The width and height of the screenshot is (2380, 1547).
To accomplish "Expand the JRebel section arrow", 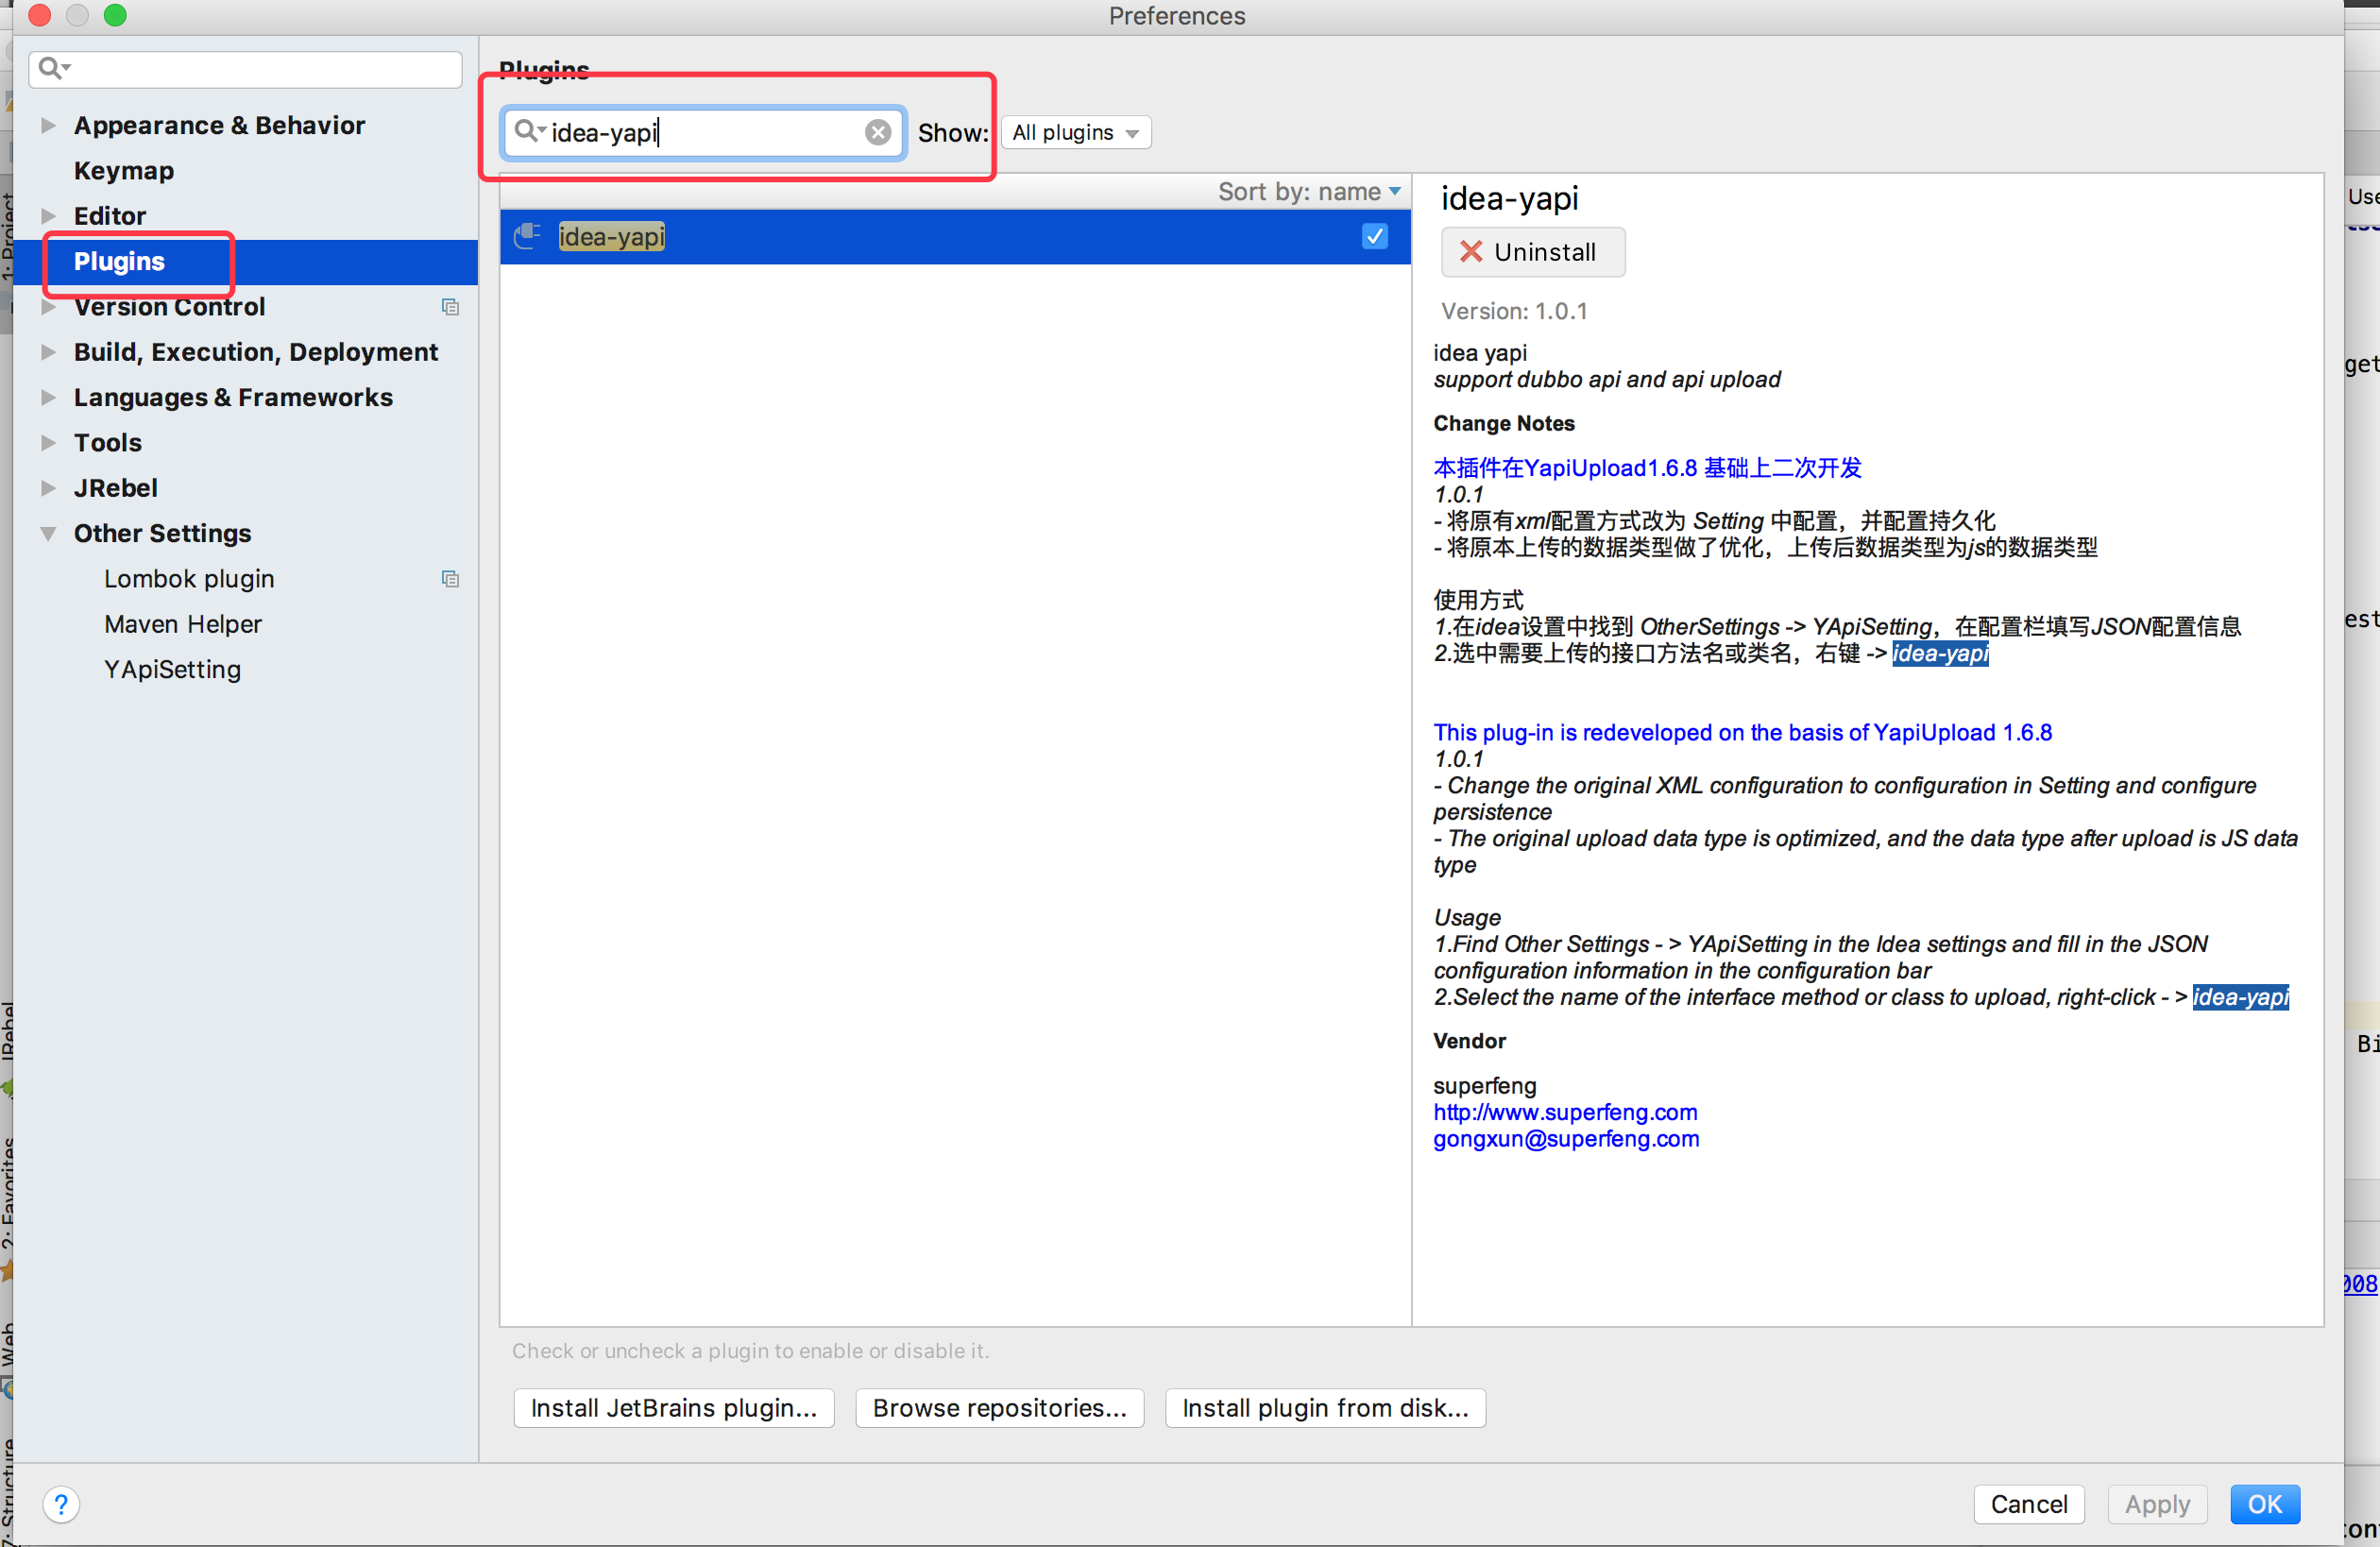I will pyautogui.click(x=47, y=488).
